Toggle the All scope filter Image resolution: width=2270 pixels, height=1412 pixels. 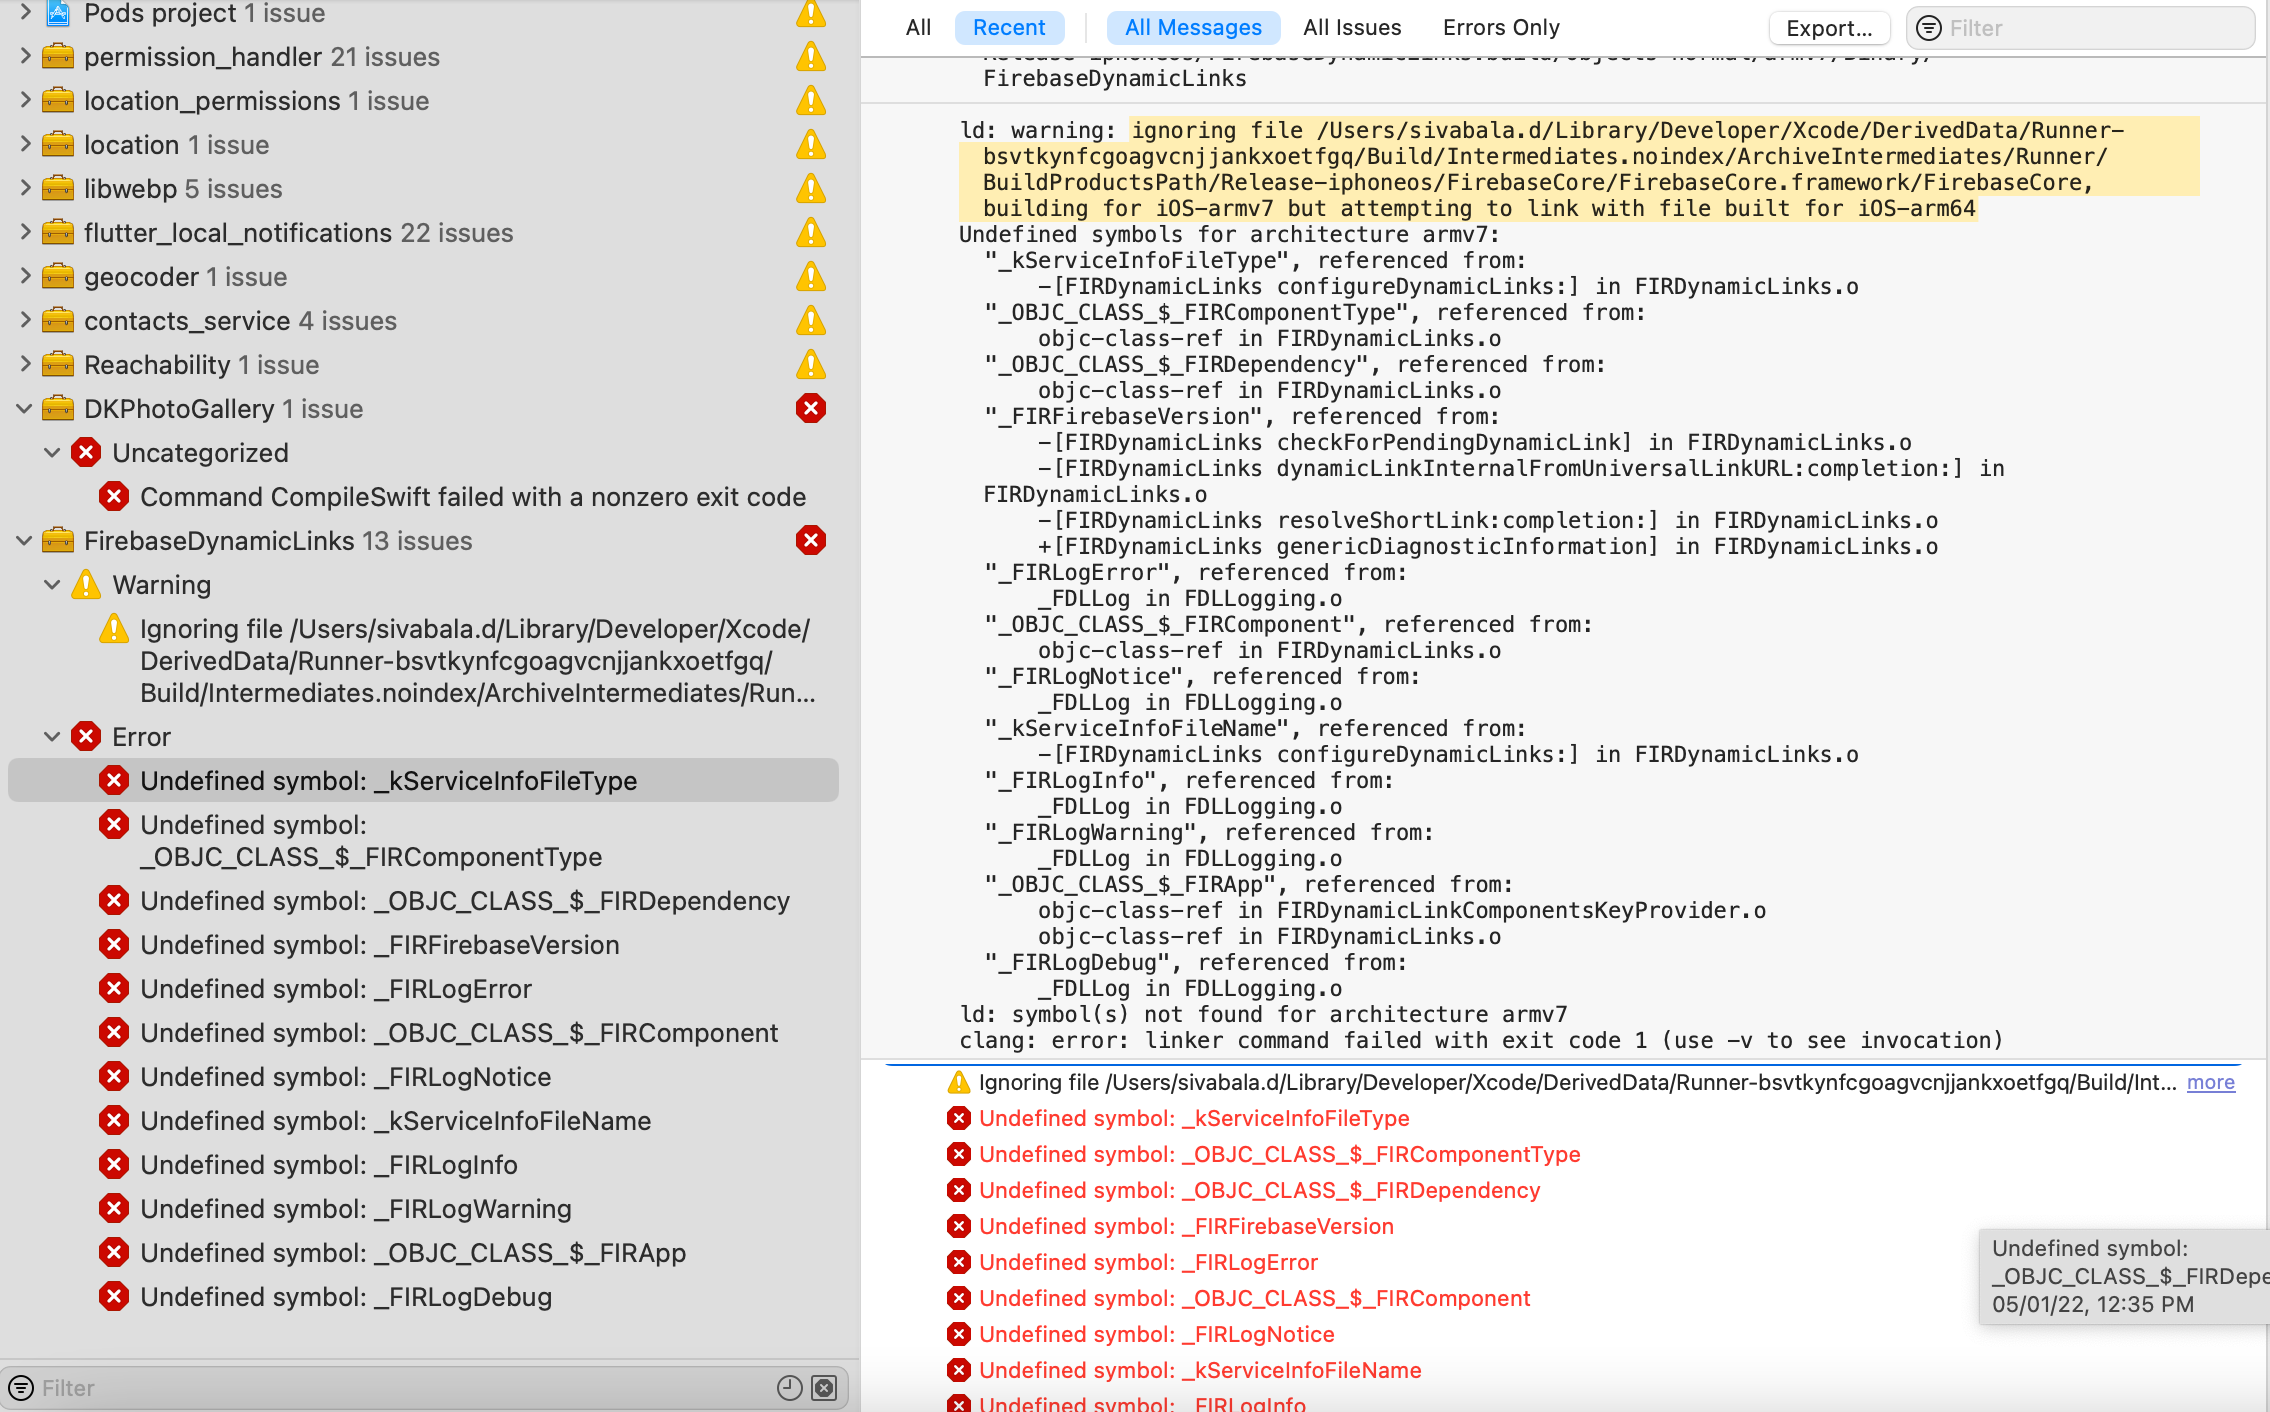click(x=918, y=28)
